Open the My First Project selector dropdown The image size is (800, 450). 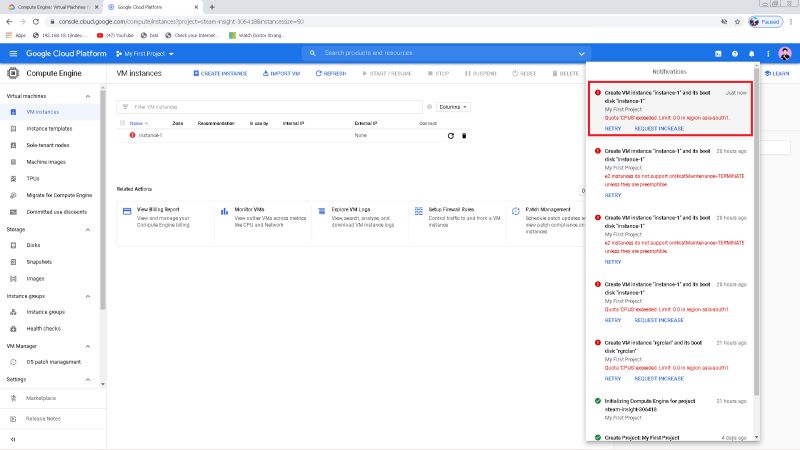[145, 54]
